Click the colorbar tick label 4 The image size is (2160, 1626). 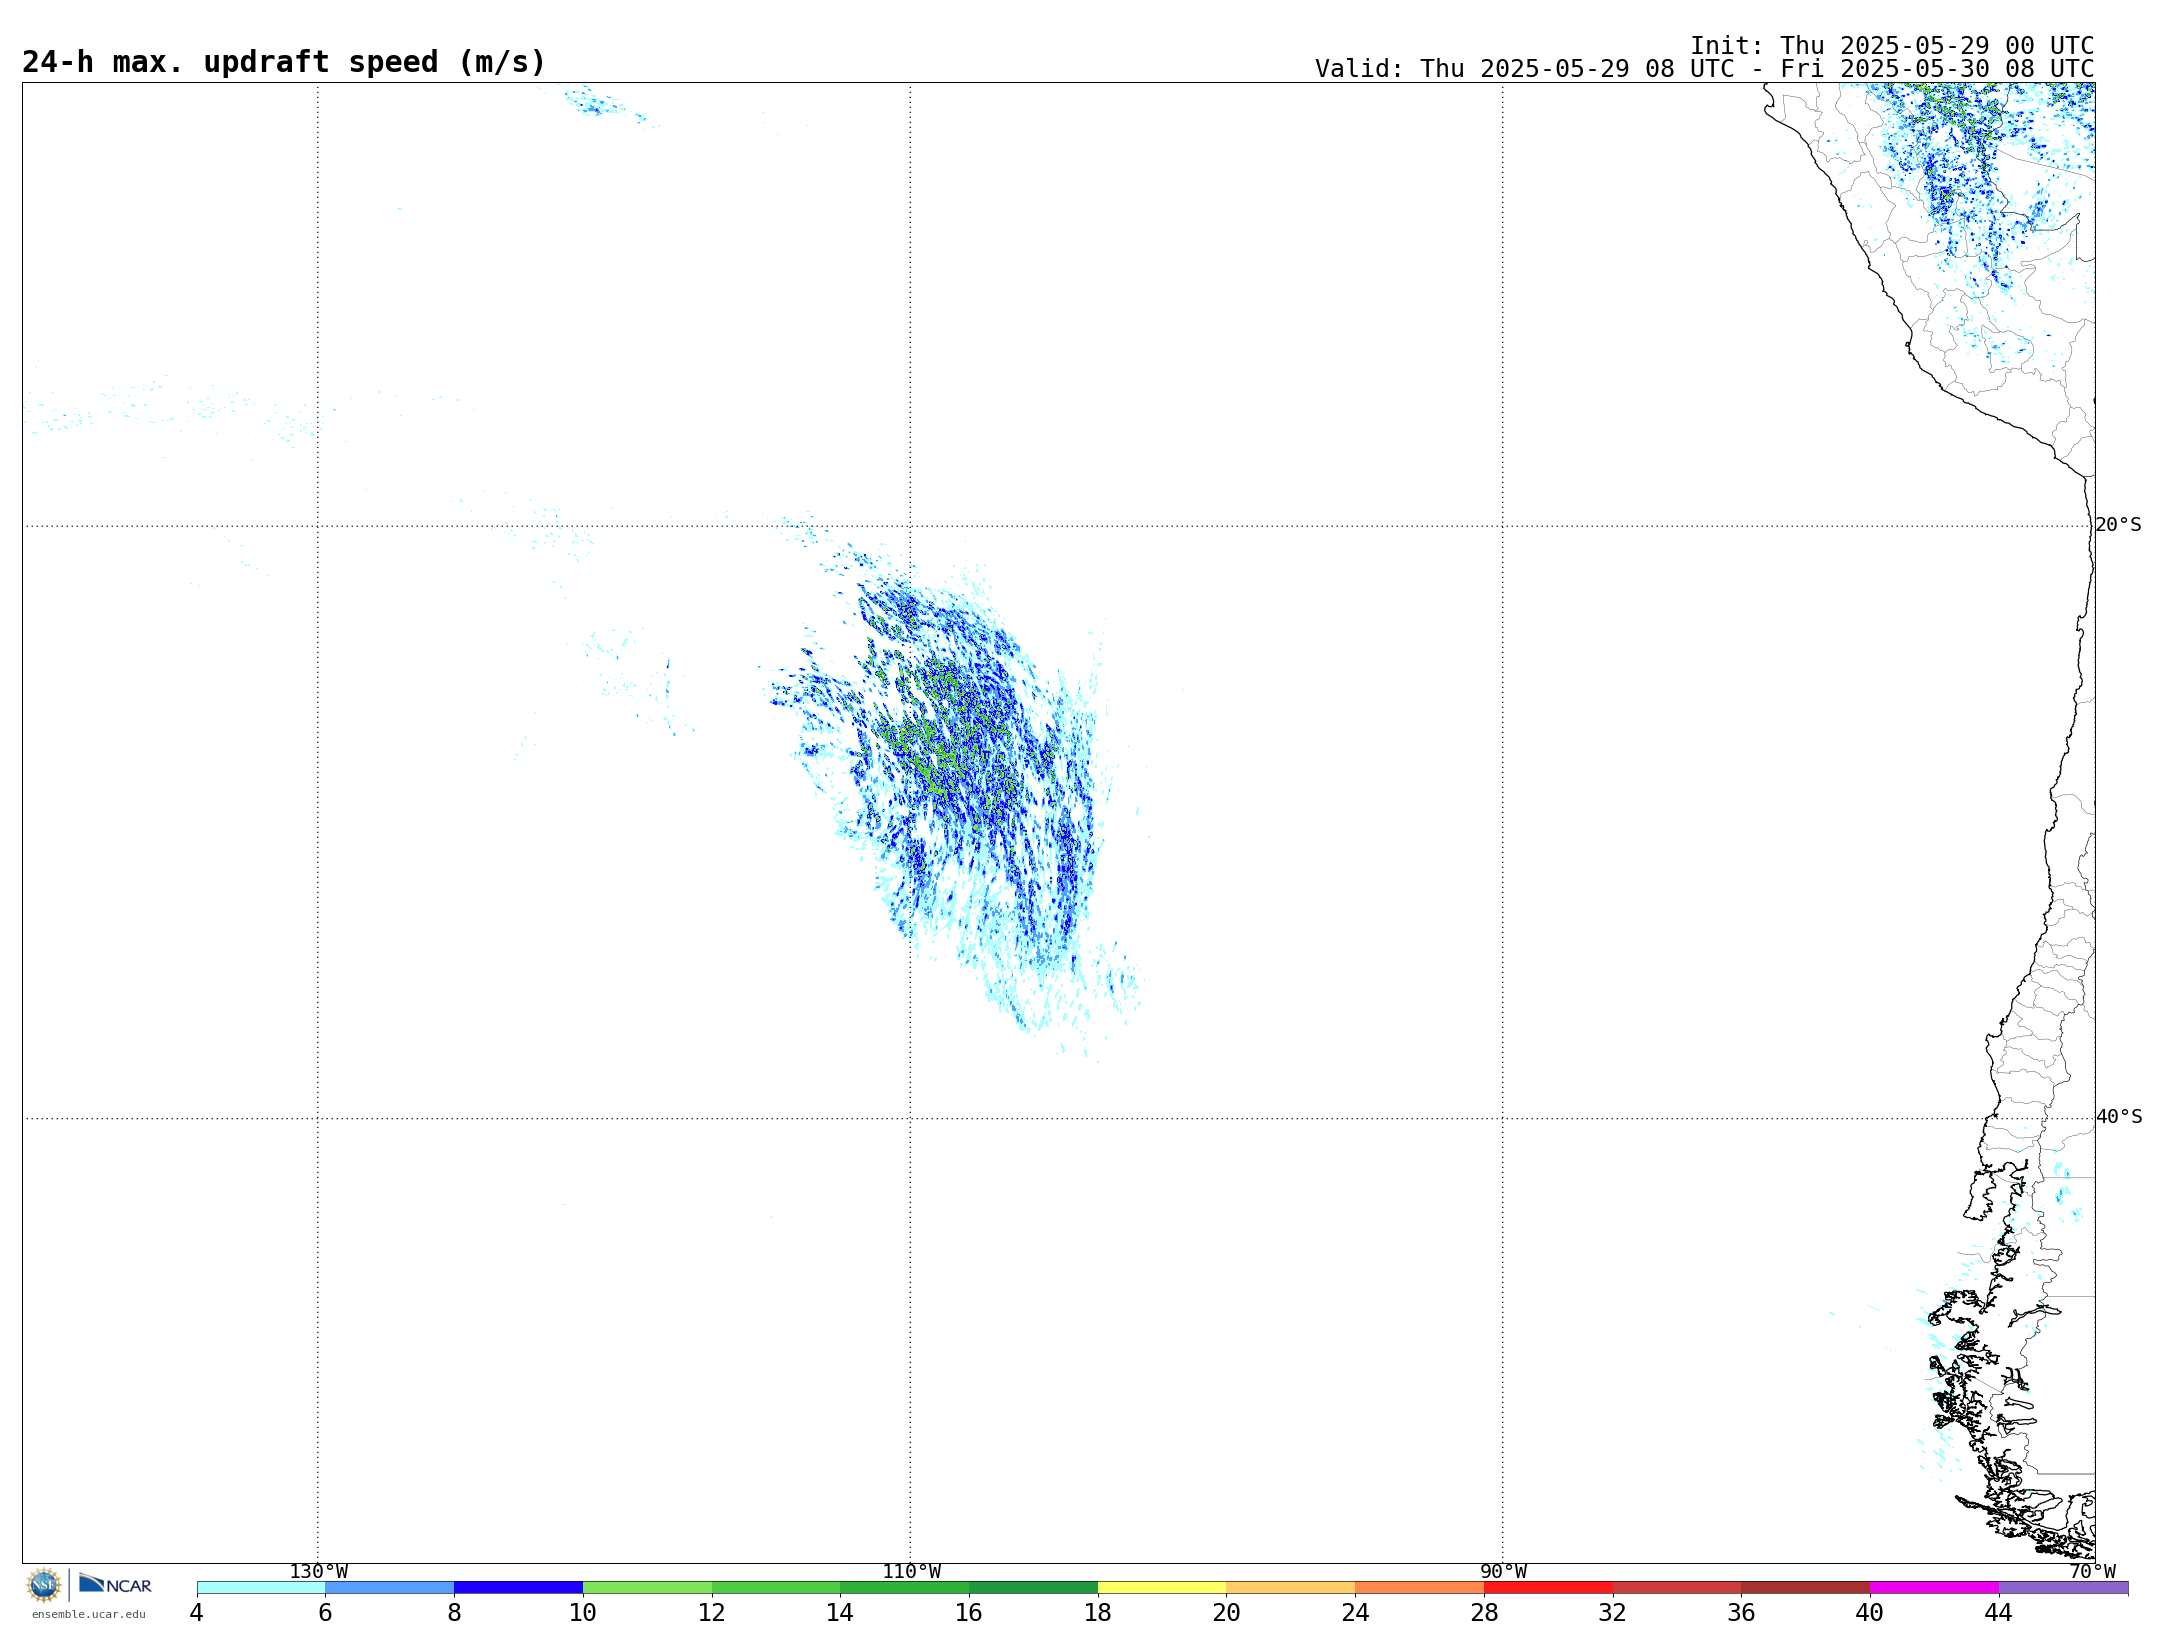(197, 1613)
